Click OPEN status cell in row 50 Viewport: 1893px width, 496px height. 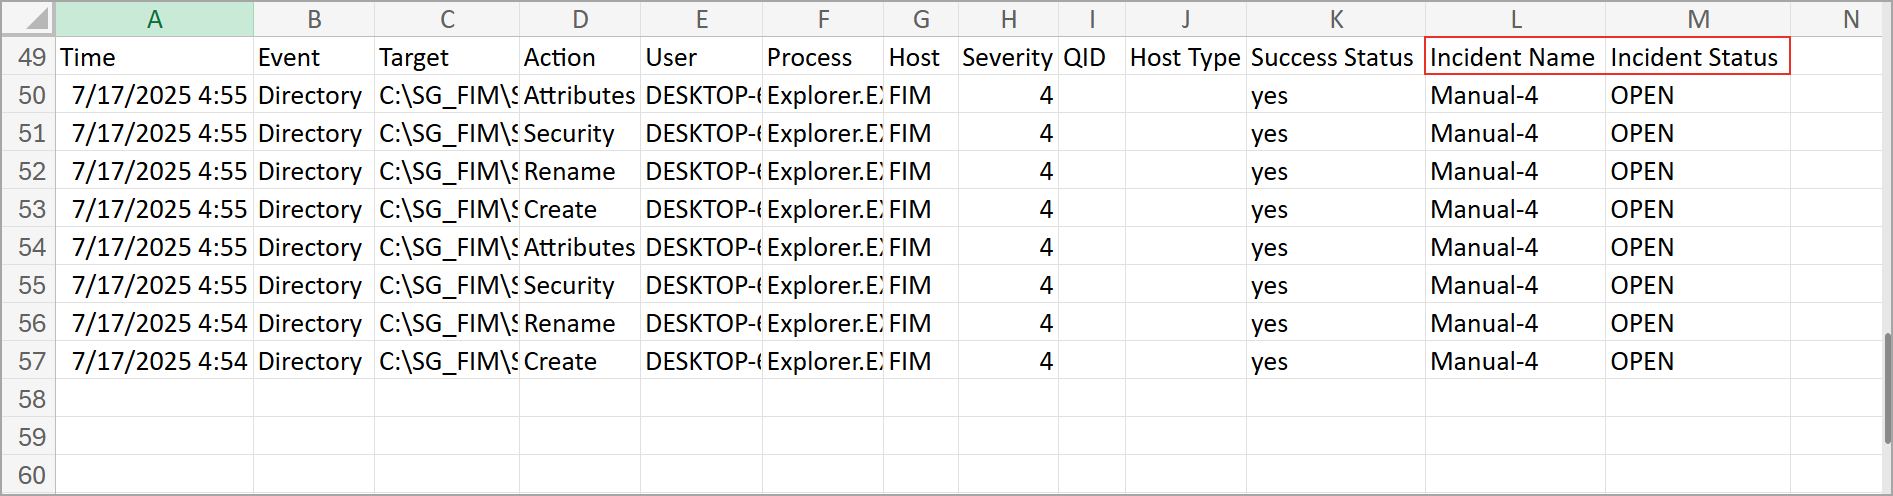(x=1697, y=95)
